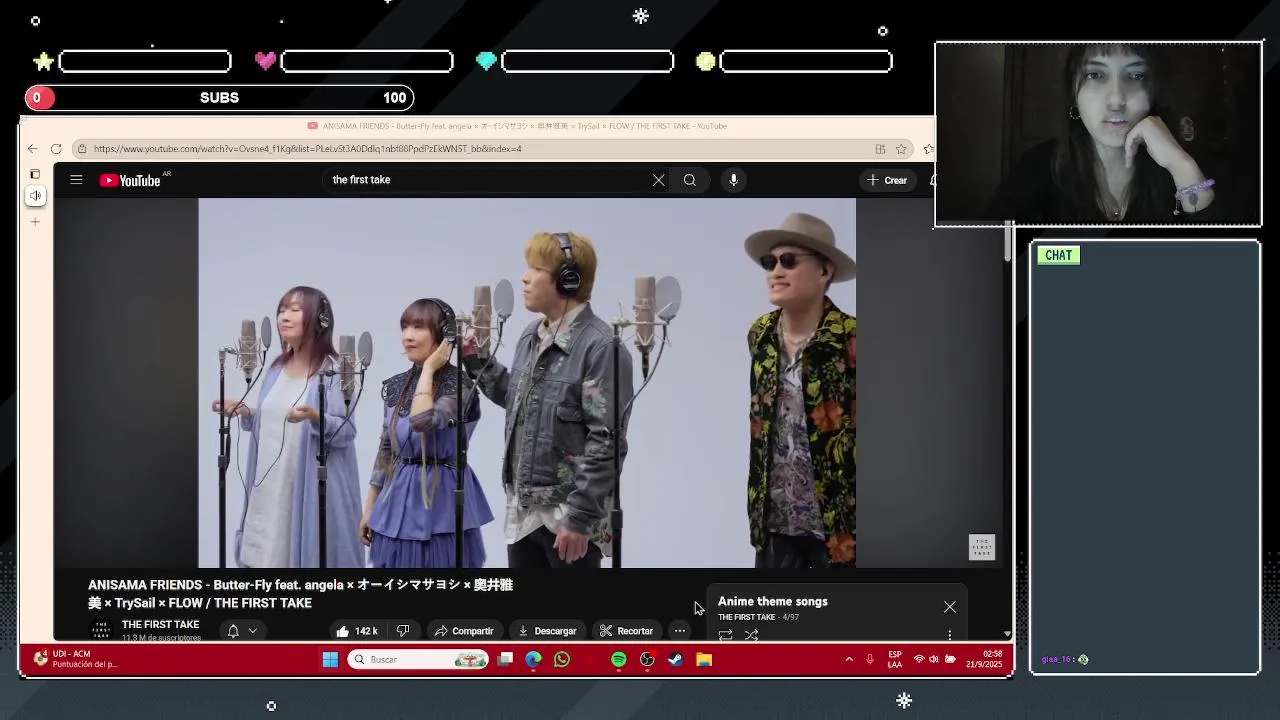Screen dimensions: 1280x720
Task: Show hidden tray icons chevron
Action: coord(849,660)
